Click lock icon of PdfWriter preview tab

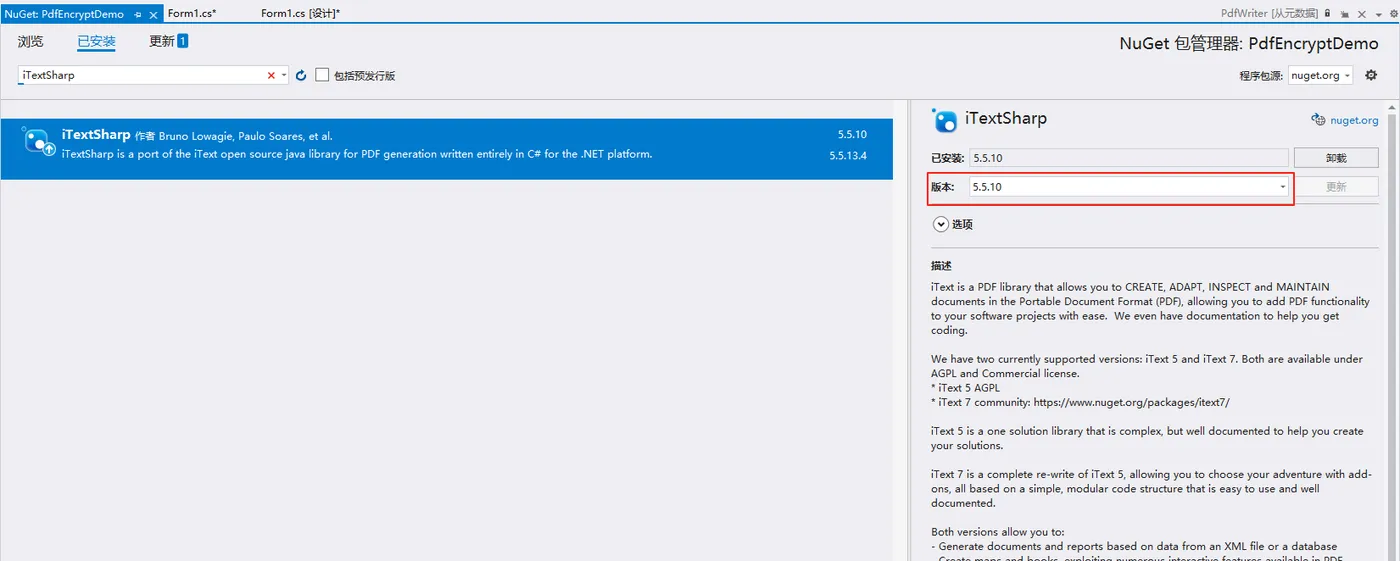pyautogui.click(x=1328, y=14)
